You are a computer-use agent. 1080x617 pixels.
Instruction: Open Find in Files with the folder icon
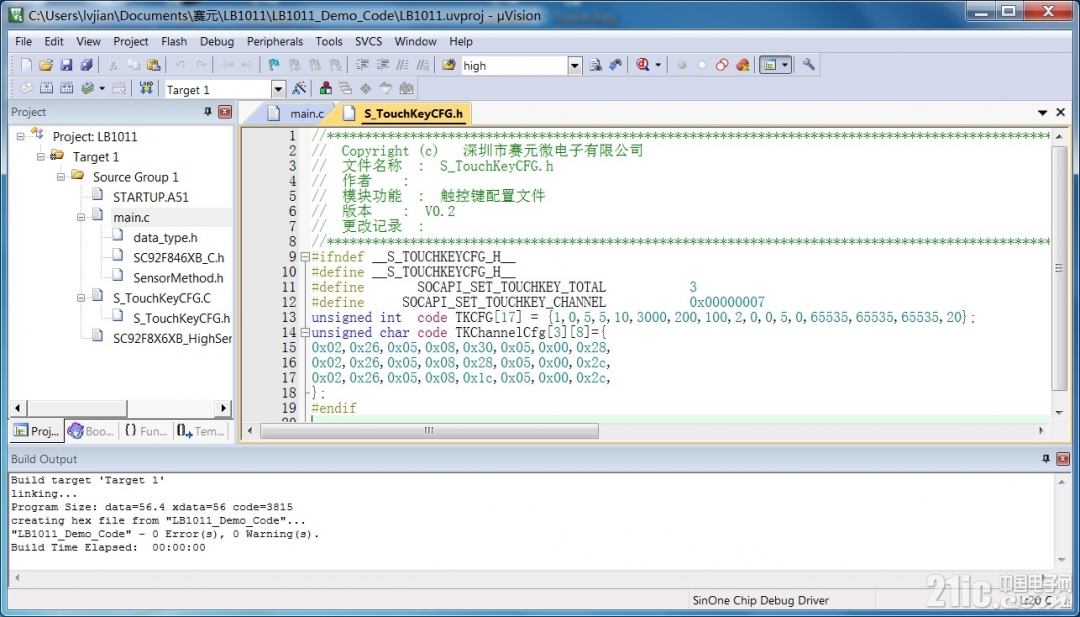(x=448, y=65)
